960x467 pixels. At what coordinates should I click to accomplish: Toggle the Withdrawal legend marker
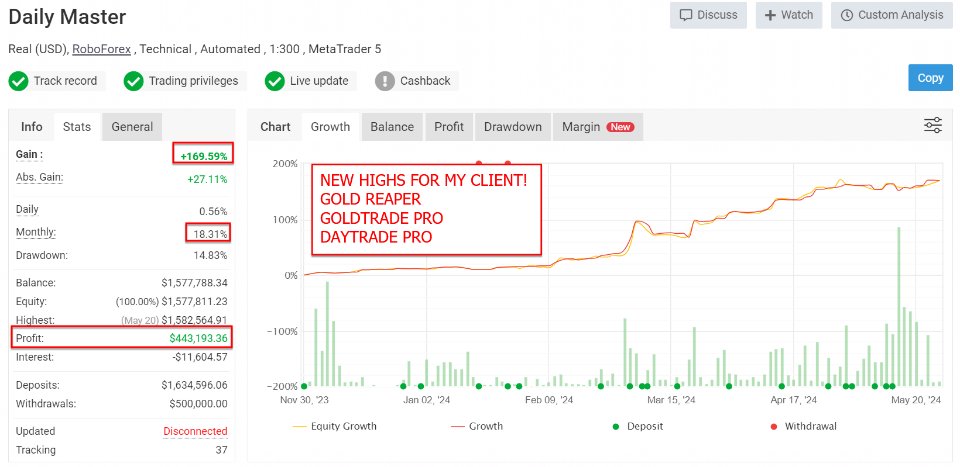coord(803,426)
